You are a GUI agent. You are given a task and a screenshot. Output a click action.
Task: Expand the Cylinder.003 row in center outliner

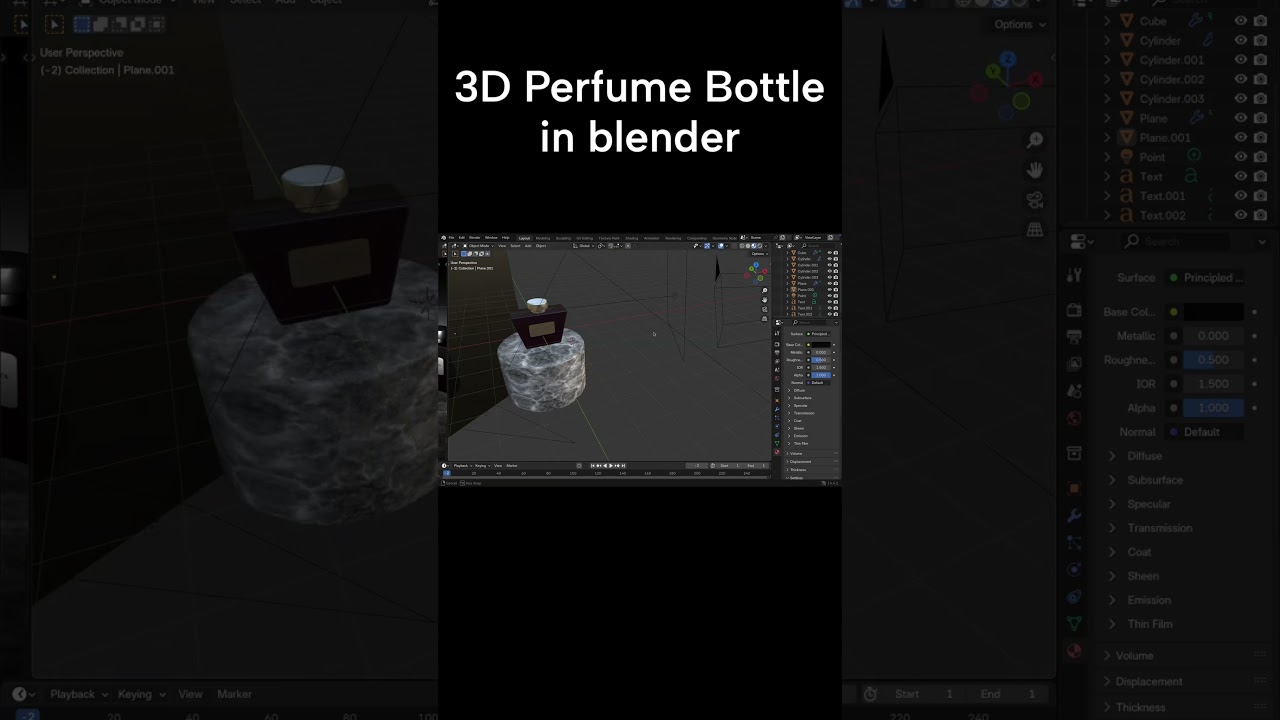(787, 277)
